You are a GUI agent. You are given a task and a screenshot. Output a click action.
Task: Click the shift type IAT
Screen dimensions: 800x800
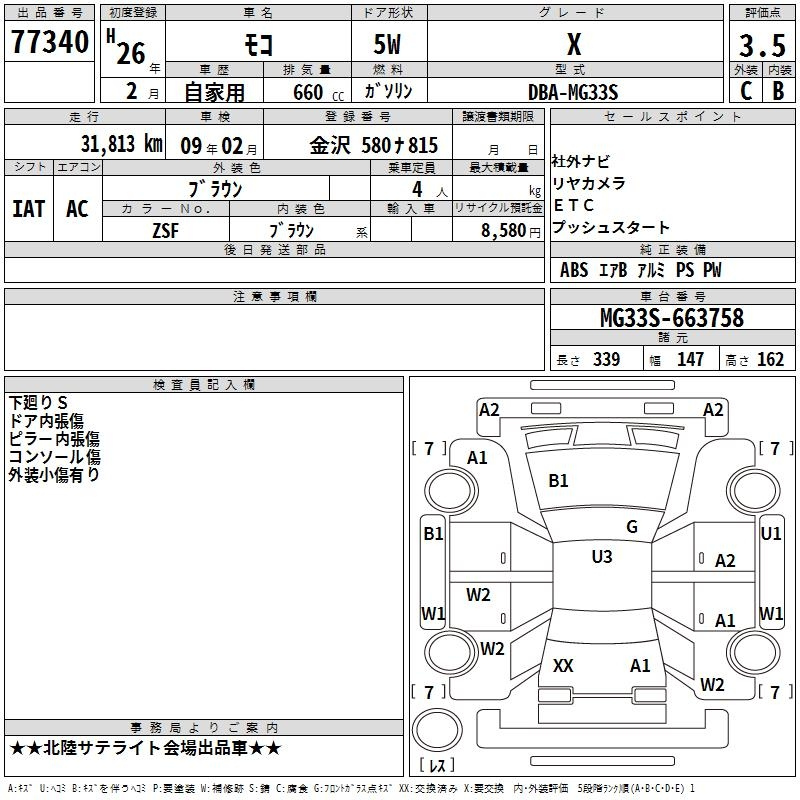click(x=29, y=209)
